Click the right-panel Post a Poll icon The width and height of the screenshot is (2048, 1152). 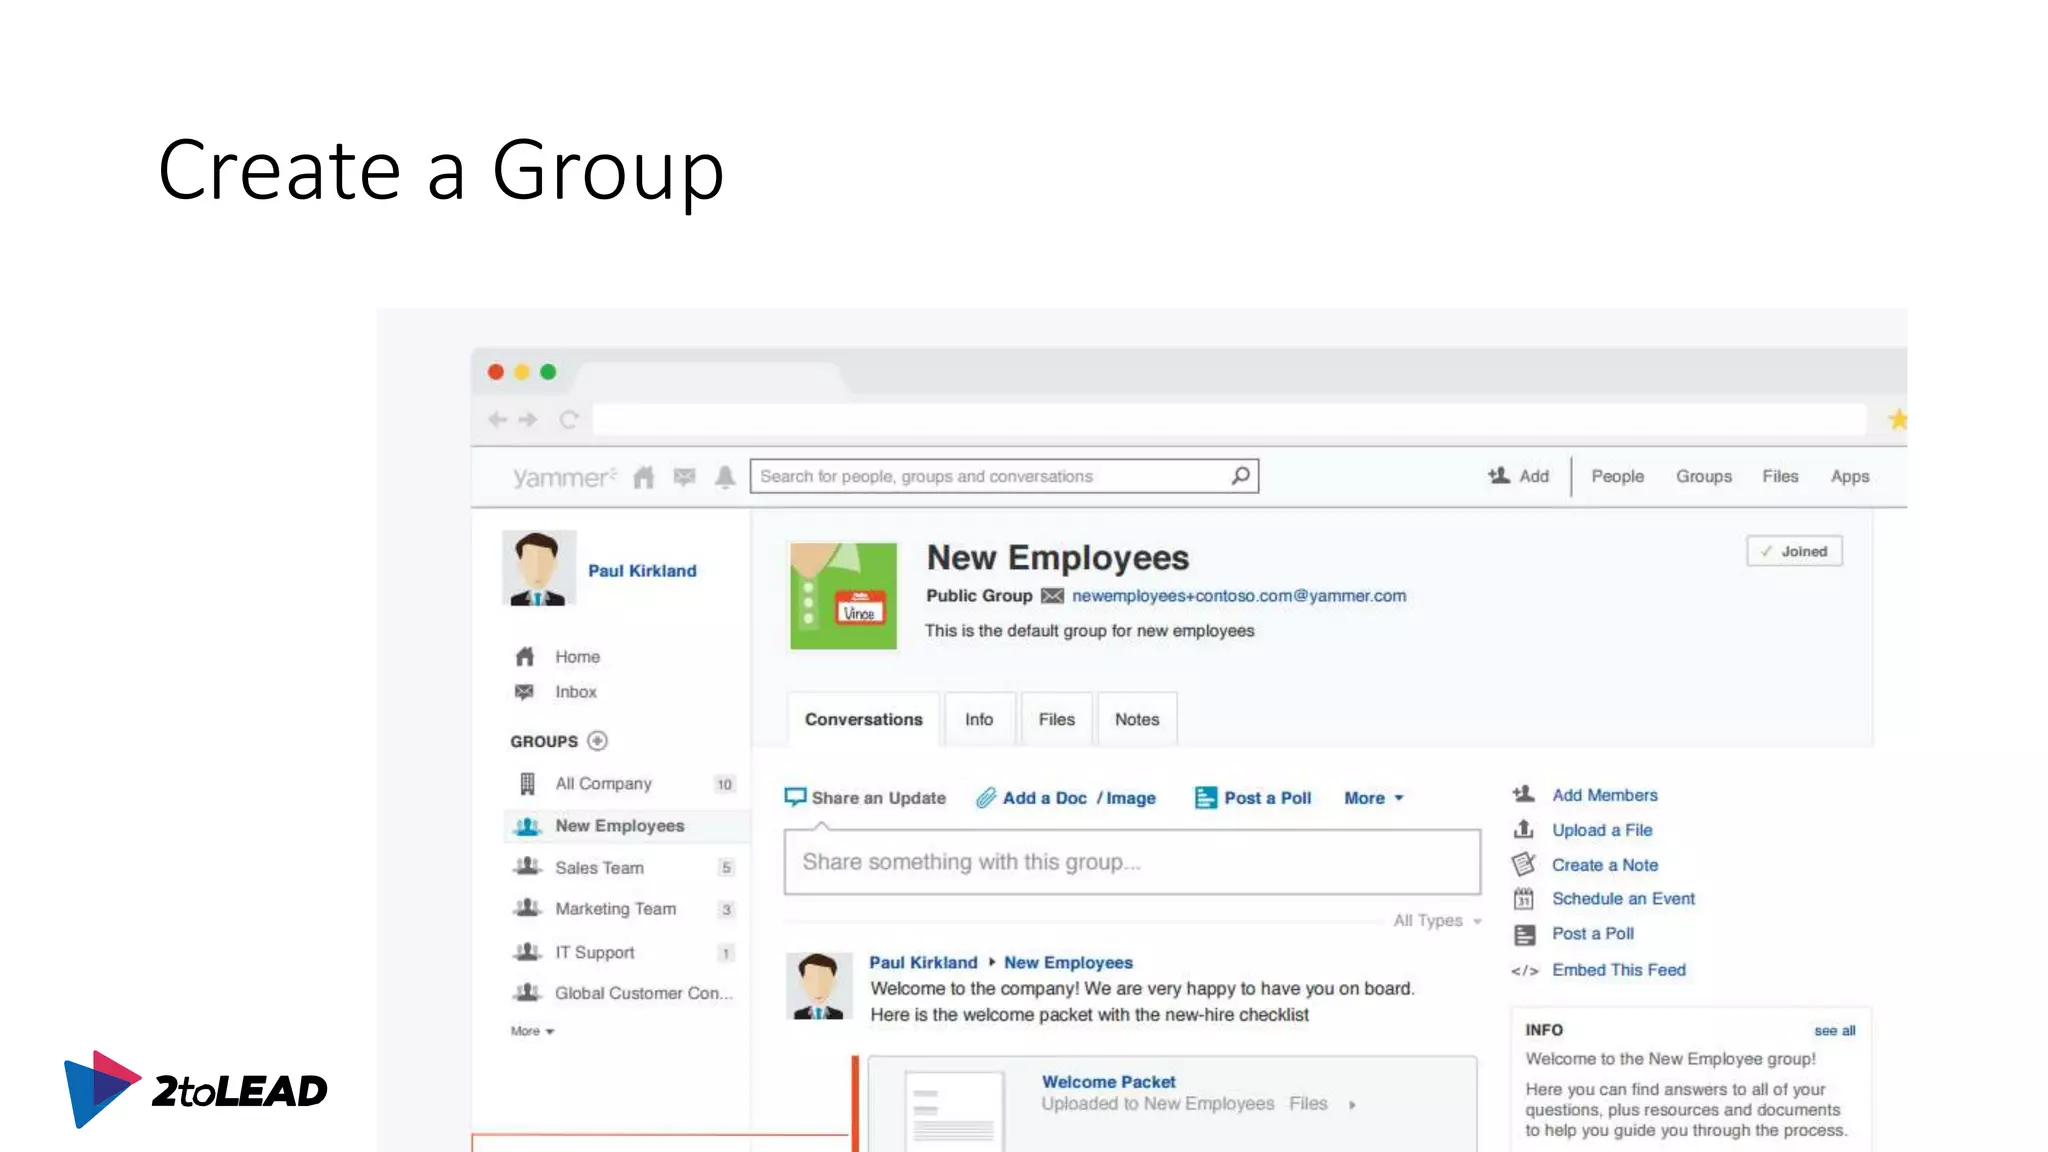click(1524, 935)
